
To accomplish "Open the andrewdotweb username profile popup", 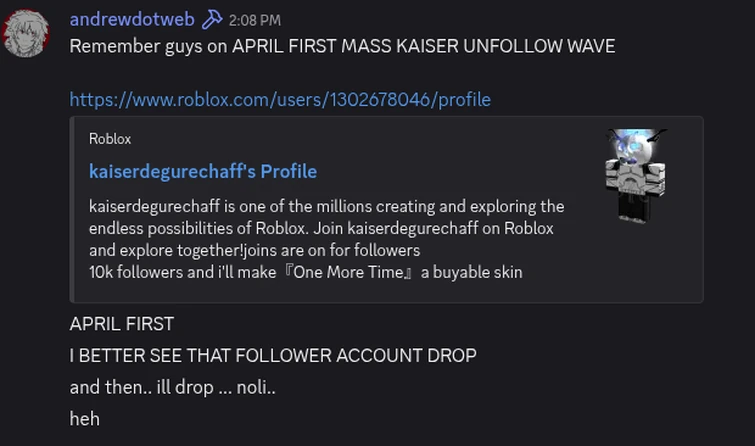I will click(131, 19).
